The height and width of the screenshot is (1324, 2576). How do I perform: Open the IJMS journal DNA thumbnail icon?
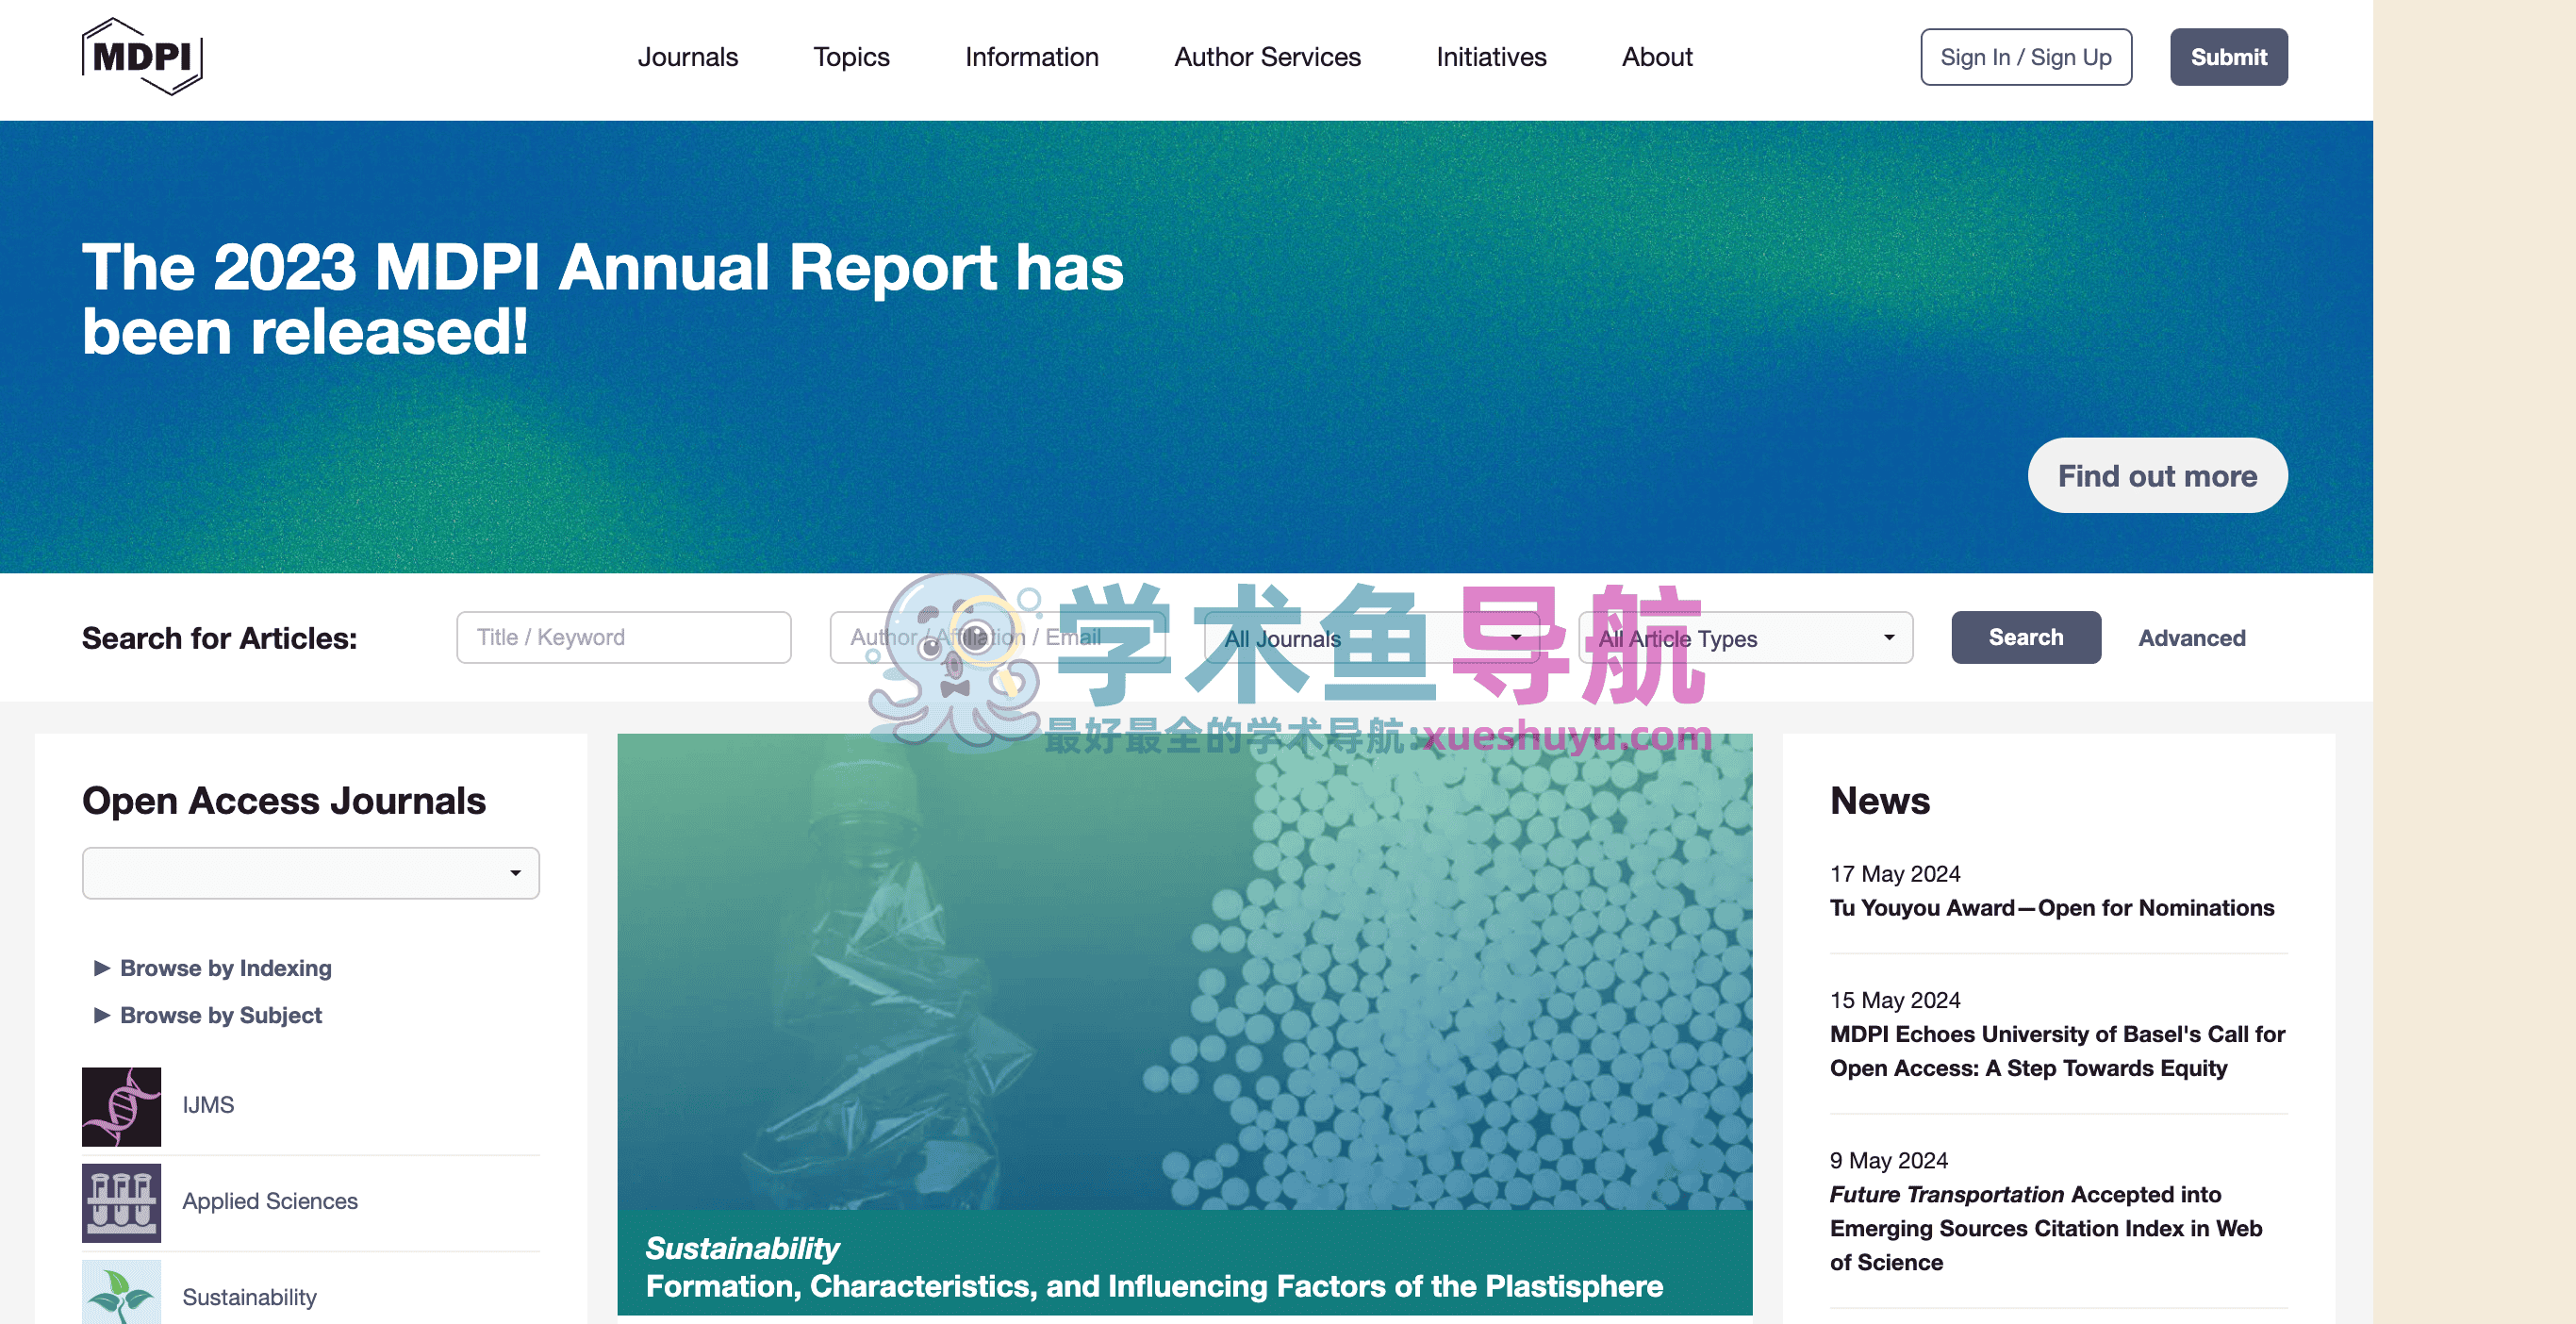coord(121,1106)
